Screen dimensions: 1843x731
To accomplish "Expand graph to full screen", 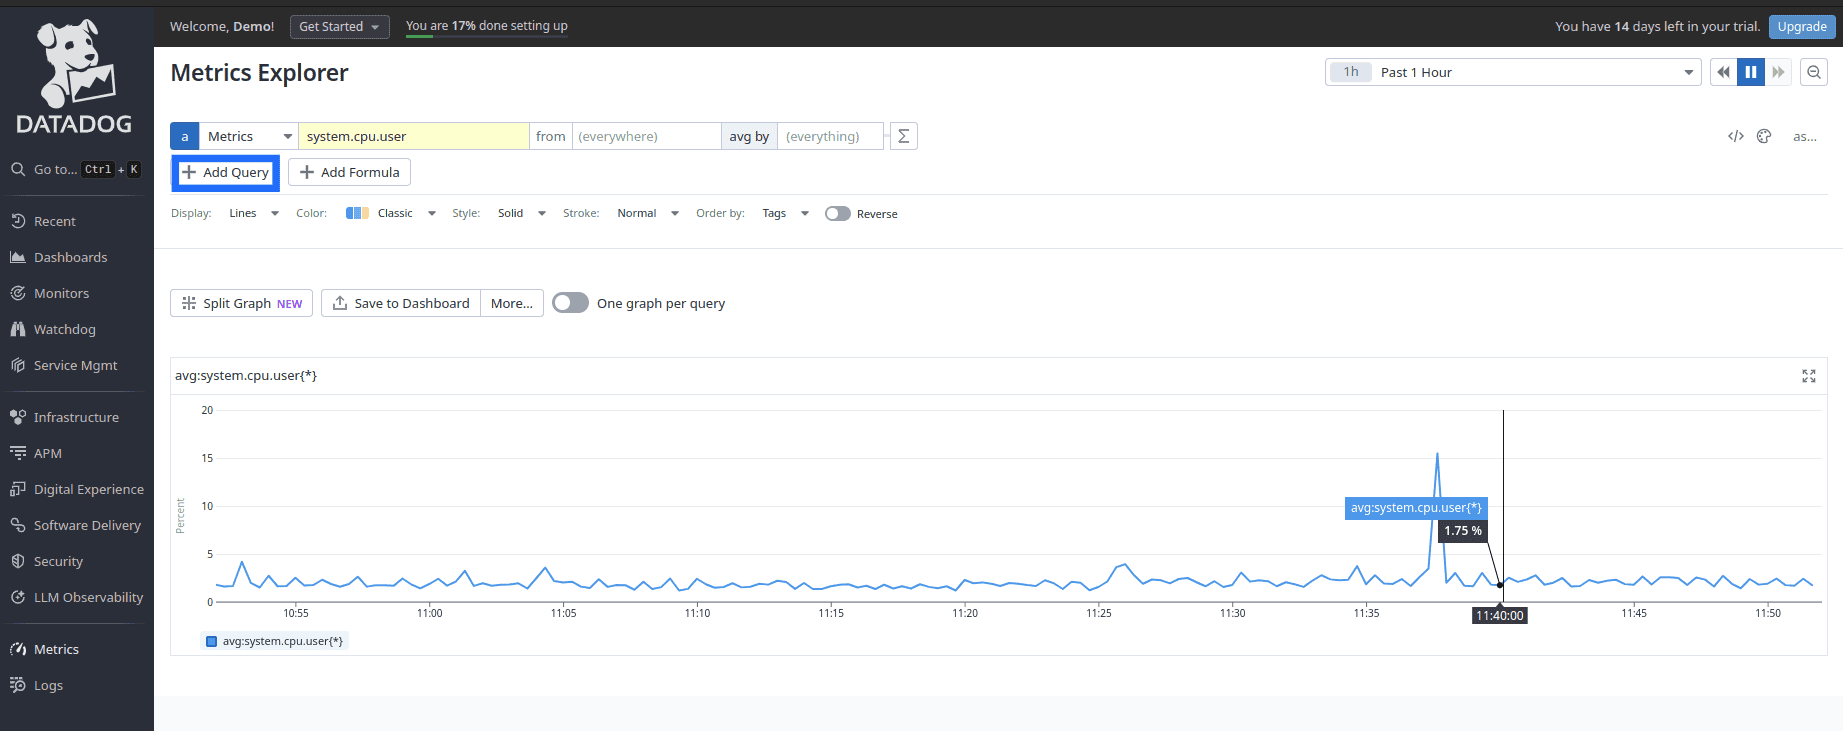I will click(x=1808, y=376).
